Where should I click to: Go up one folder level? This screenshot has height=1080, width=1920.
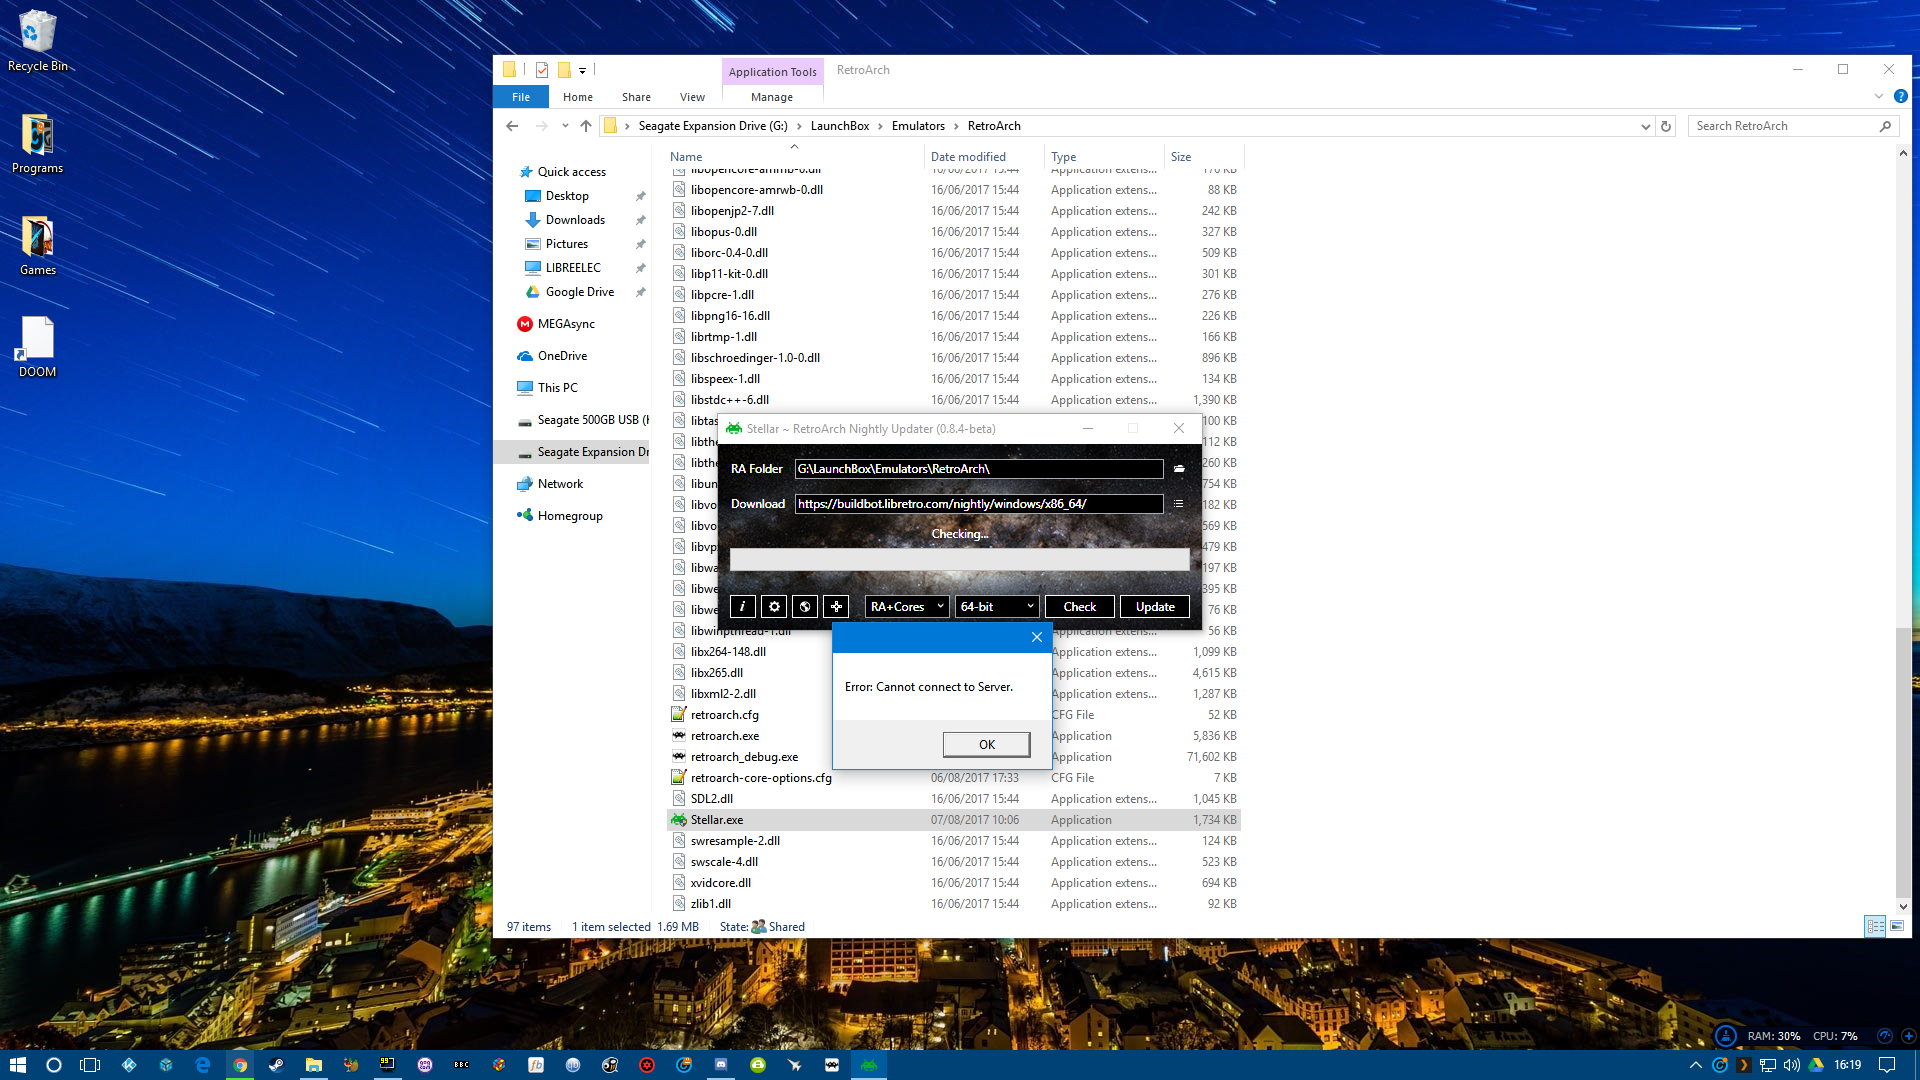coord(586,126)
